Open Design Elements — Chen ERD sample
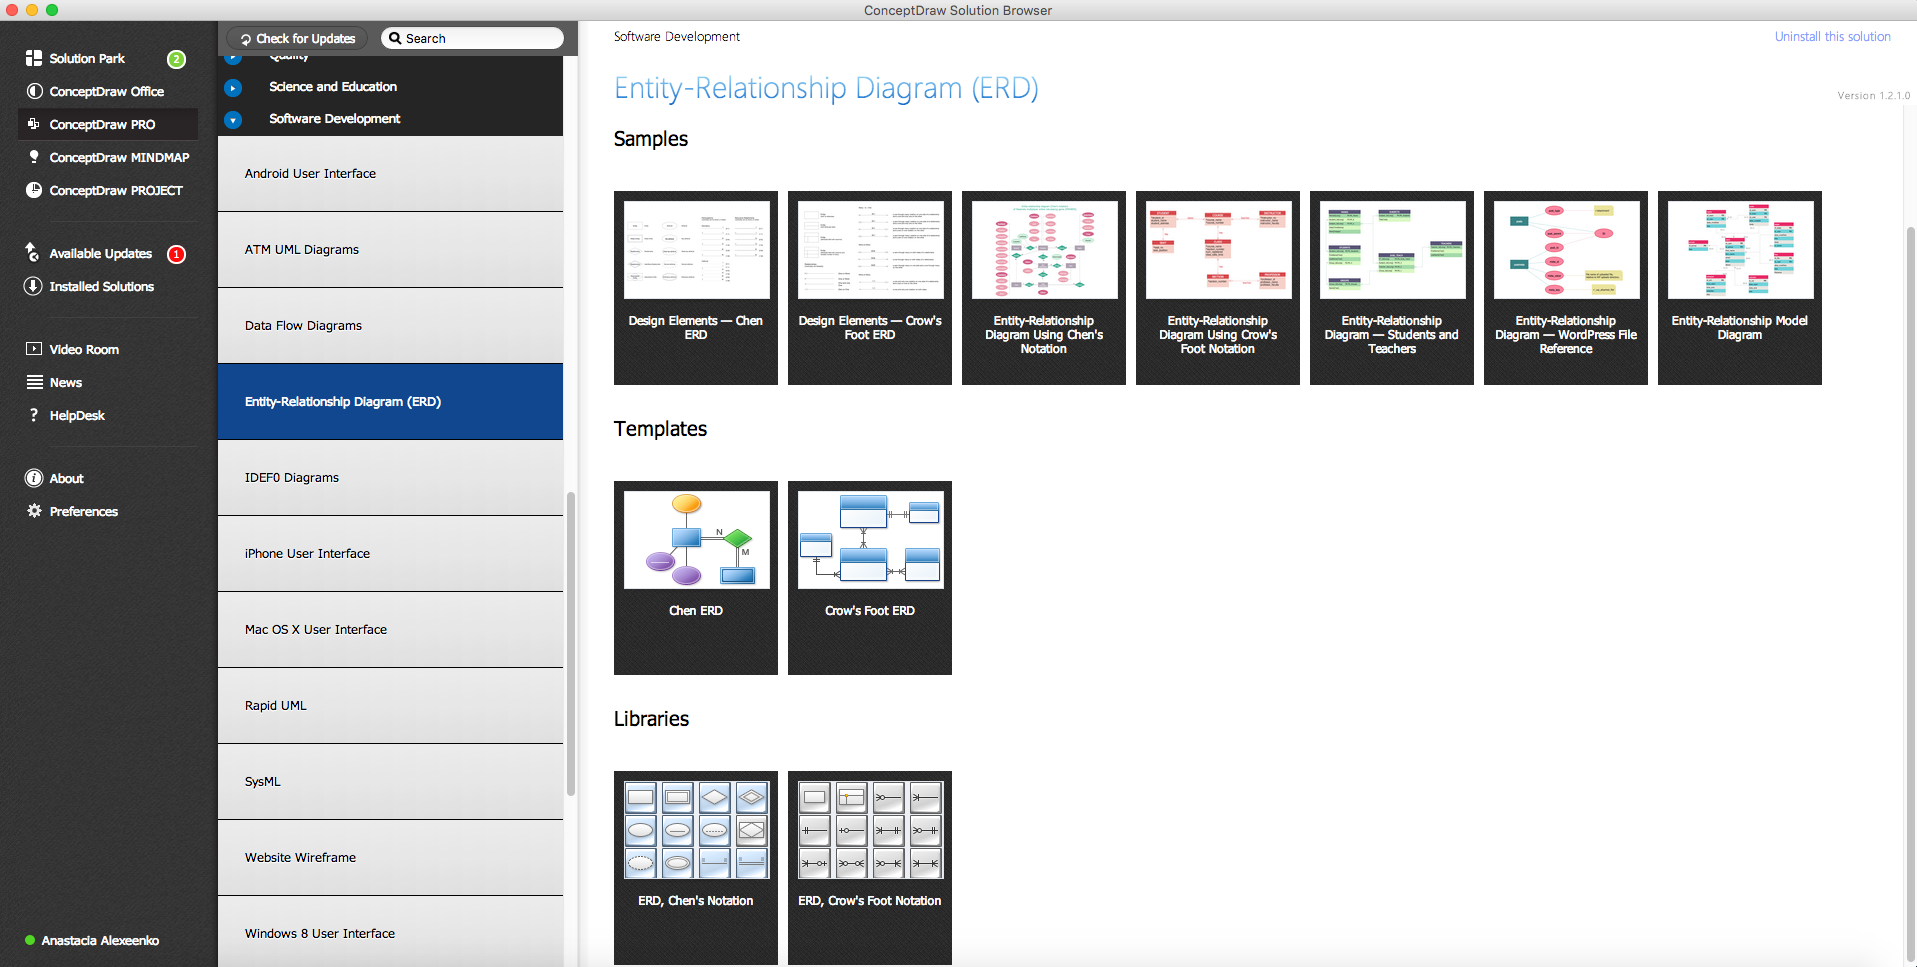The width and height of the screenshot is (1917, 967). (696, 288)
